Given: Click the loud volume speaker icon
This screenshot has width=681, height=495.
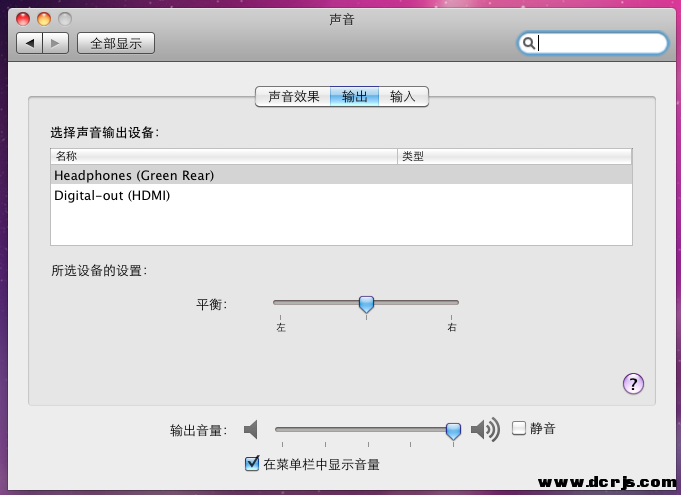Looking at the screenshot, I should click(485, 429).
